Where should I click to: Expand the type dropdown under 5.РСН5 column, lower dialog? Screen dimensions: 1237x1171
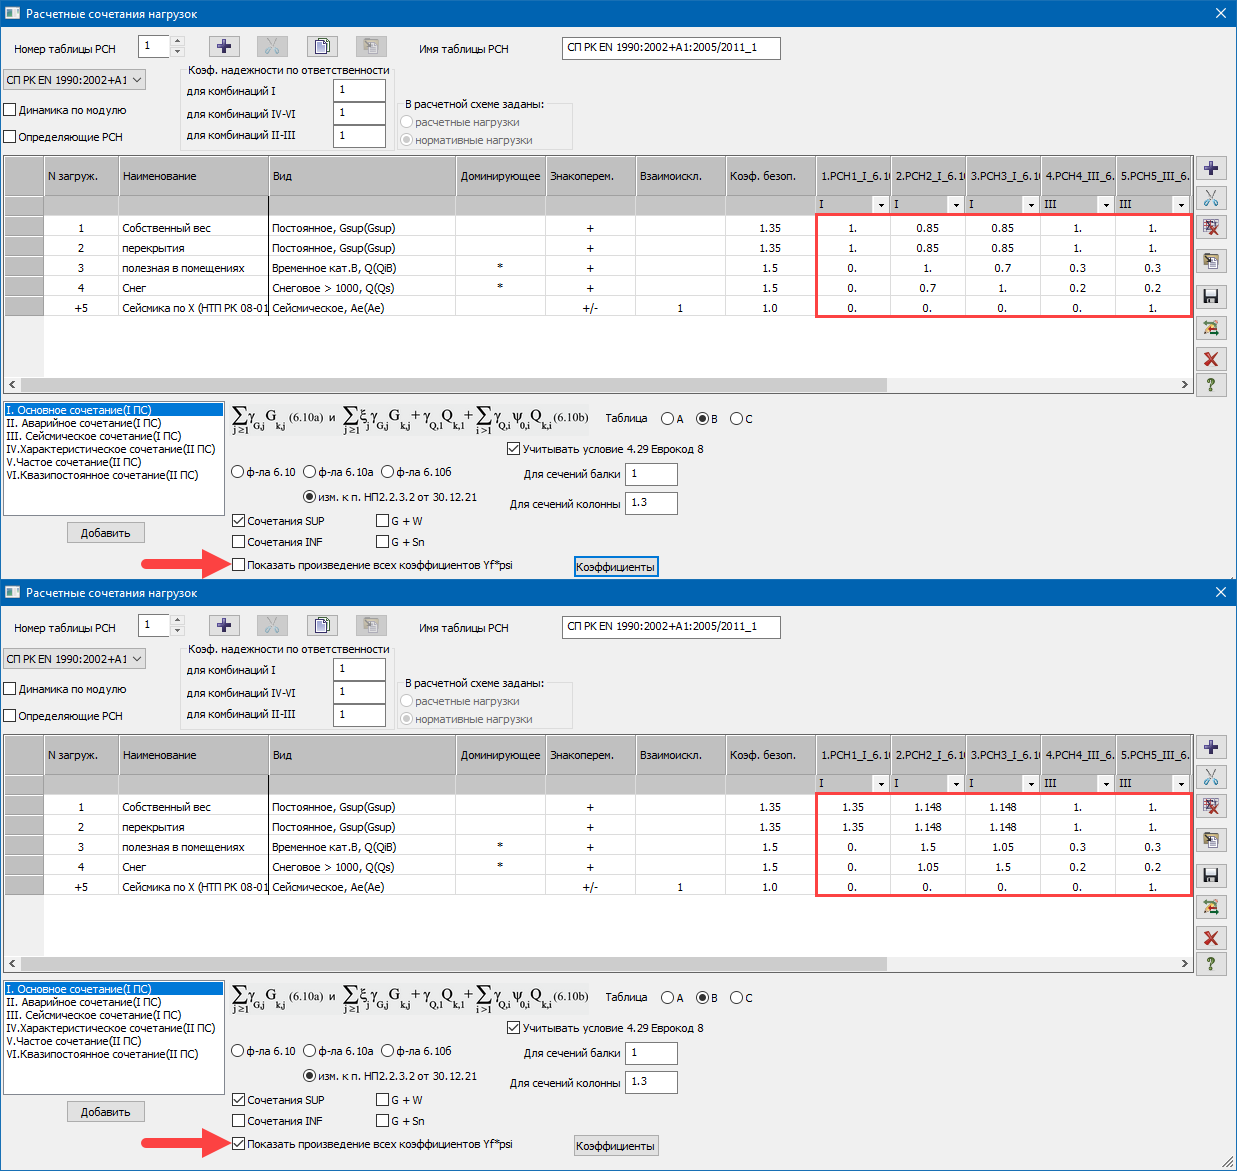point(1180,784)
